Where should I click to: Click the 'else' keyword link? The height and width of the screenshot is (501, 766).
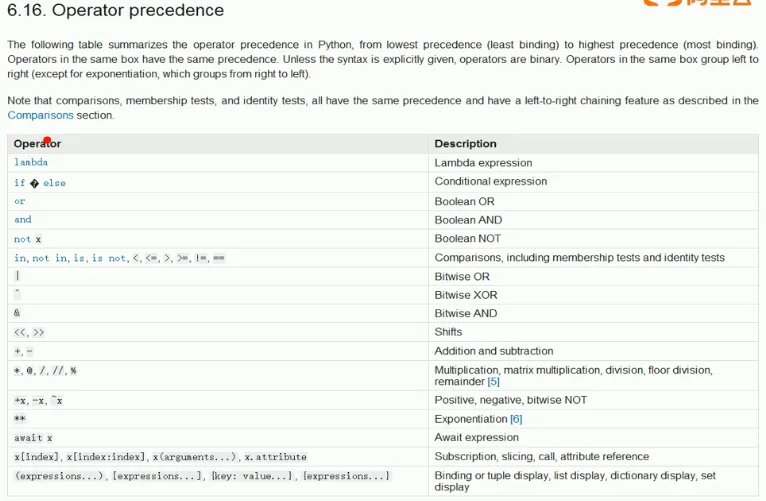(54, 183)
